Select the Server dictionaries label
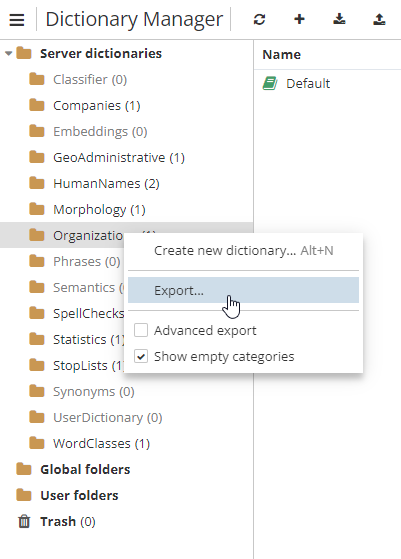401x559 pixels. [x=101, y=53]
